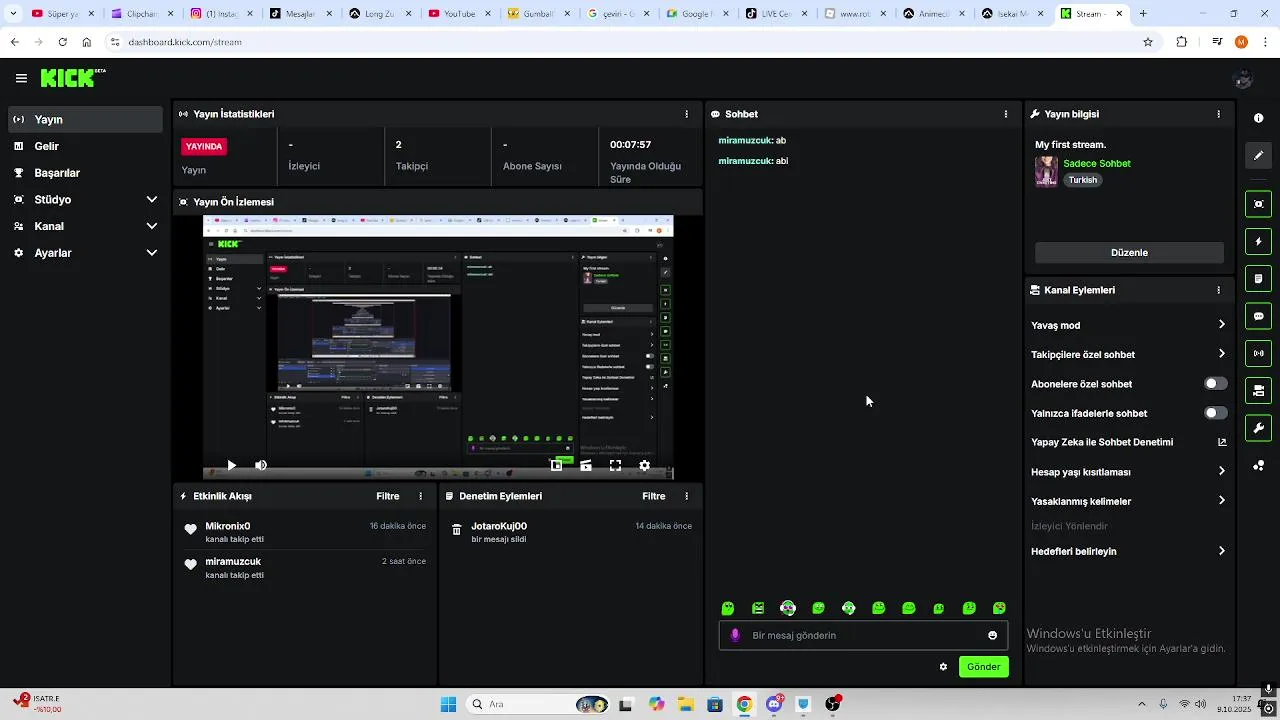Viewport: 1280px width, 720px height.
Task: Click the Sadece Sohbet category link
Action: click(1097, 164)
